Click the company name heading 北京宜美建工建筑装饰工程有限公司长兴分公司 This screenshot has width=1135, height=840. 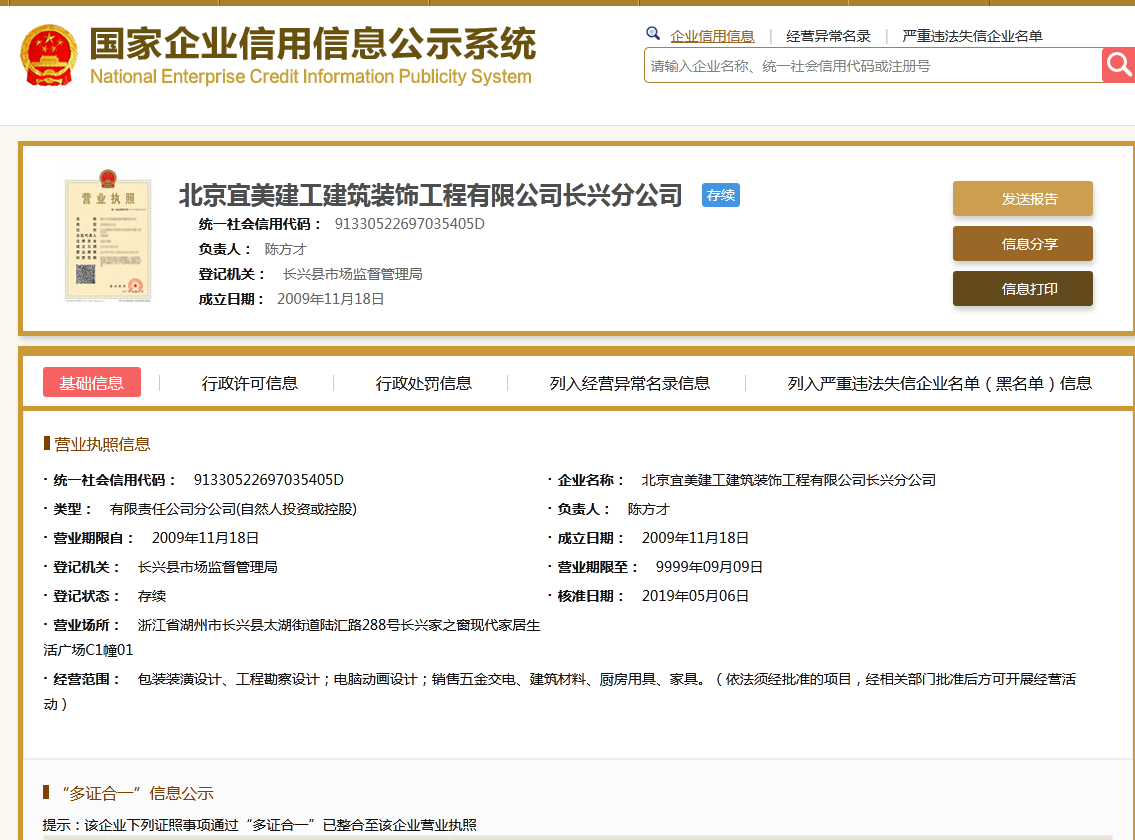pyautogui.click(x=431, y=196)
